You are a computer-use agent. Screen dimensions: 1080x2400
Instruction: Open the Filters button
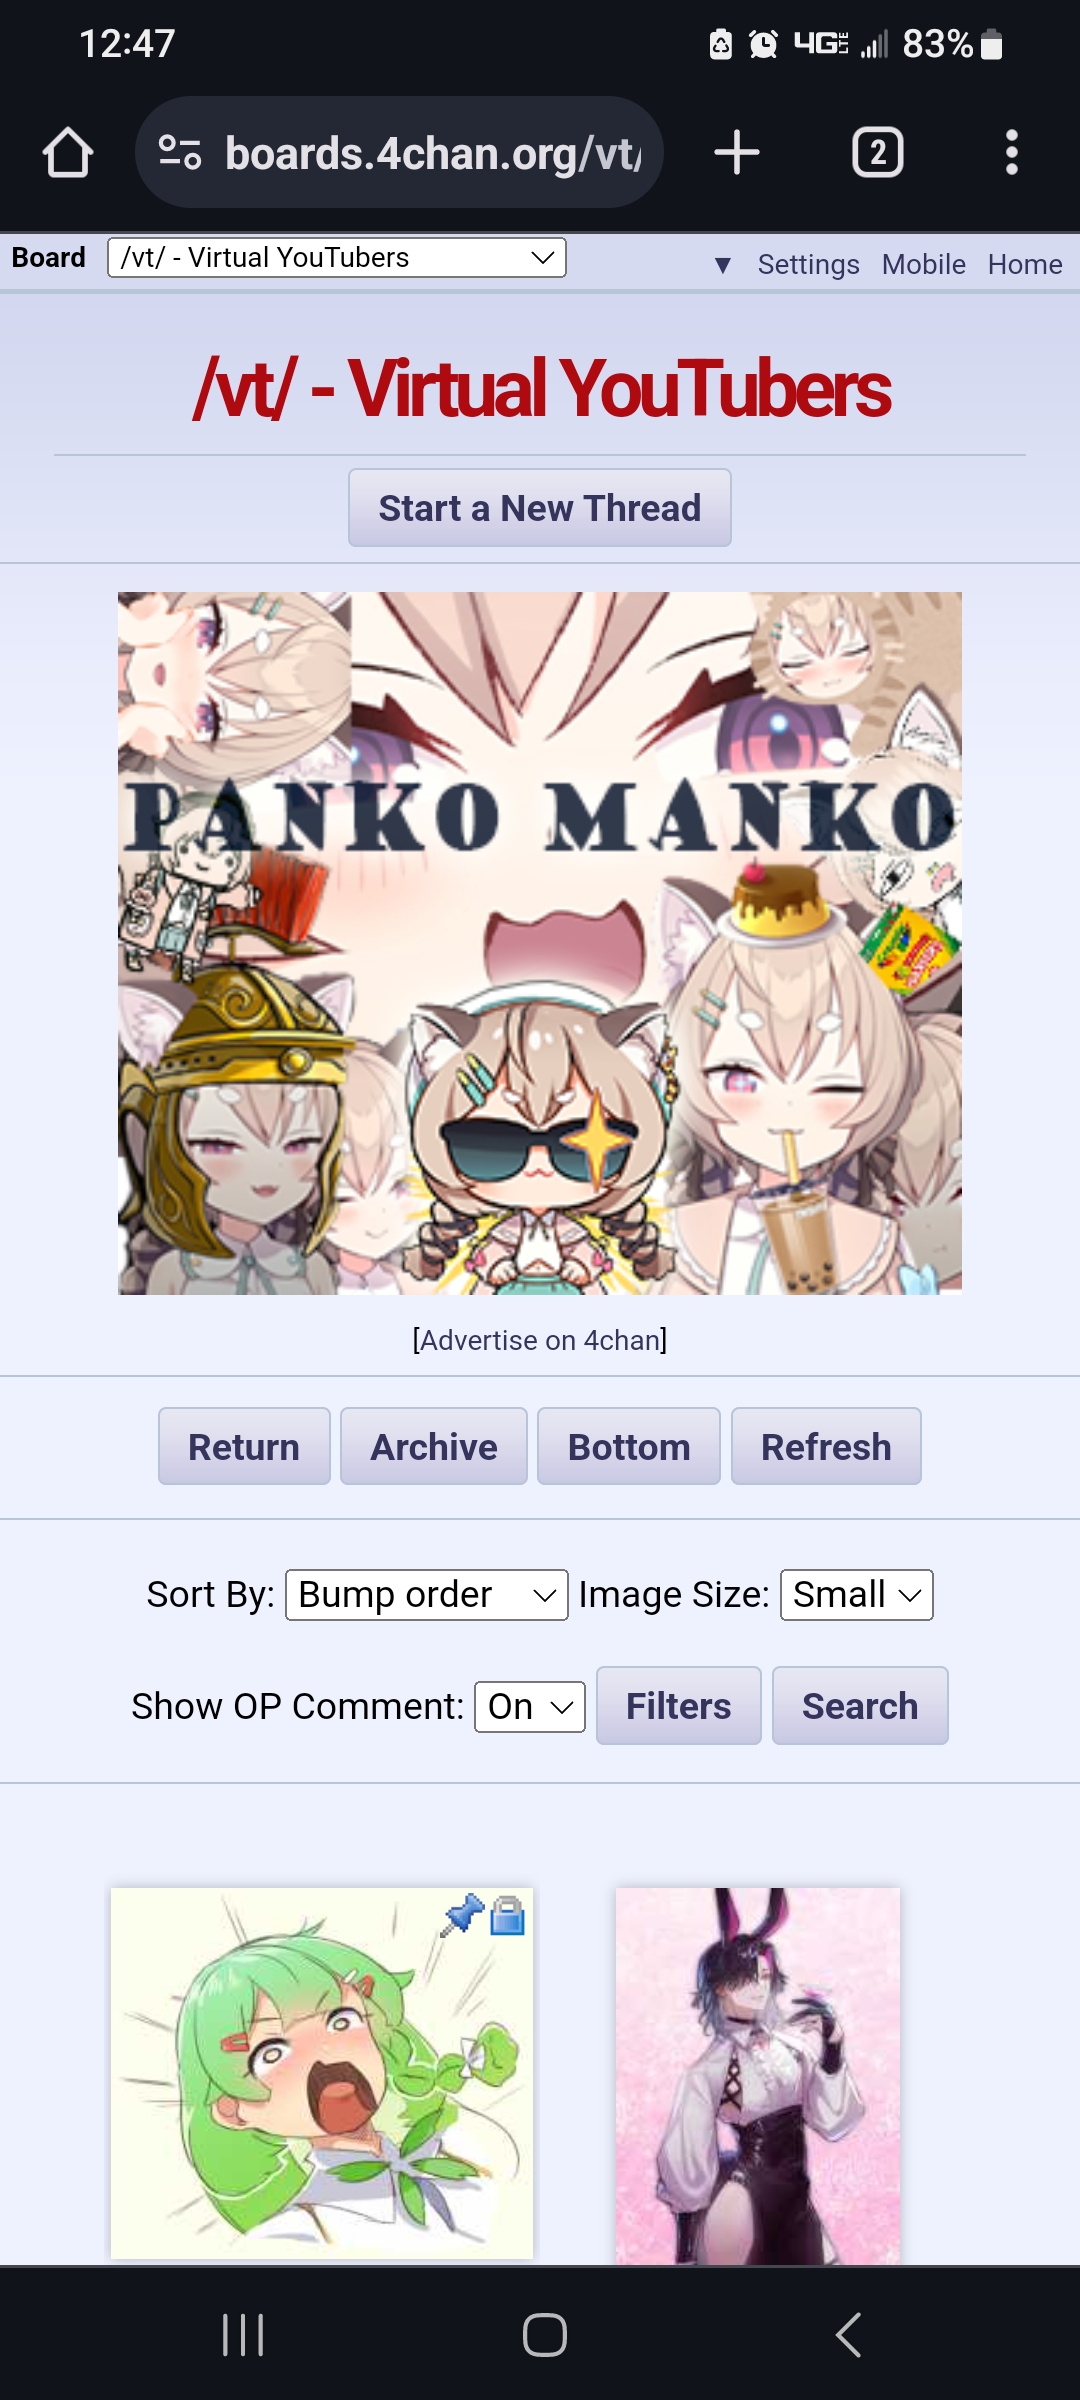(679, 1706)
